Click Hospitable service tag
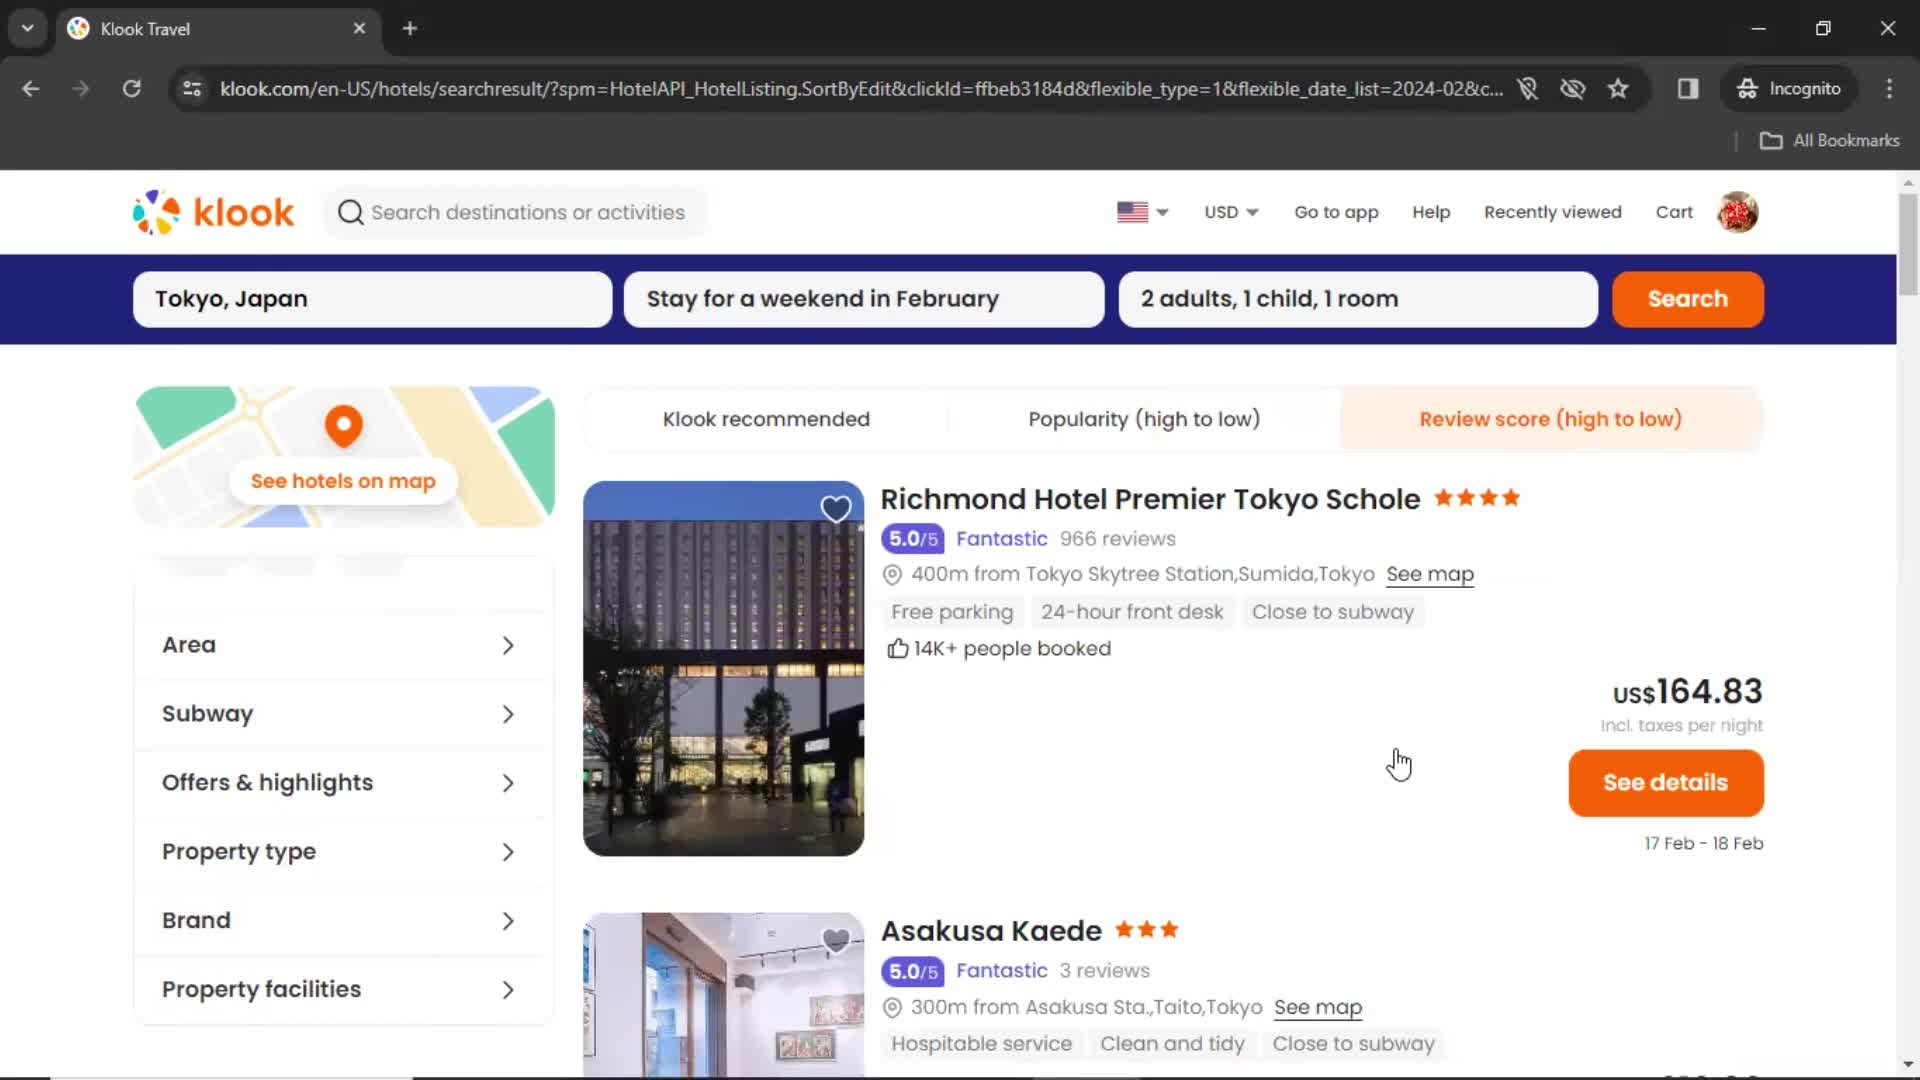 (981, 1044)
